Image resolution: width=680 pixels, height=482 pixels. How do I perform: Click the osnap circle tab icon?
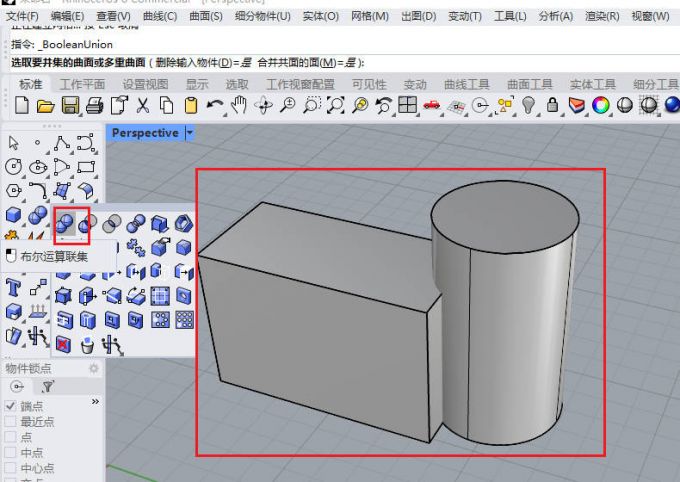click(17, 386)
